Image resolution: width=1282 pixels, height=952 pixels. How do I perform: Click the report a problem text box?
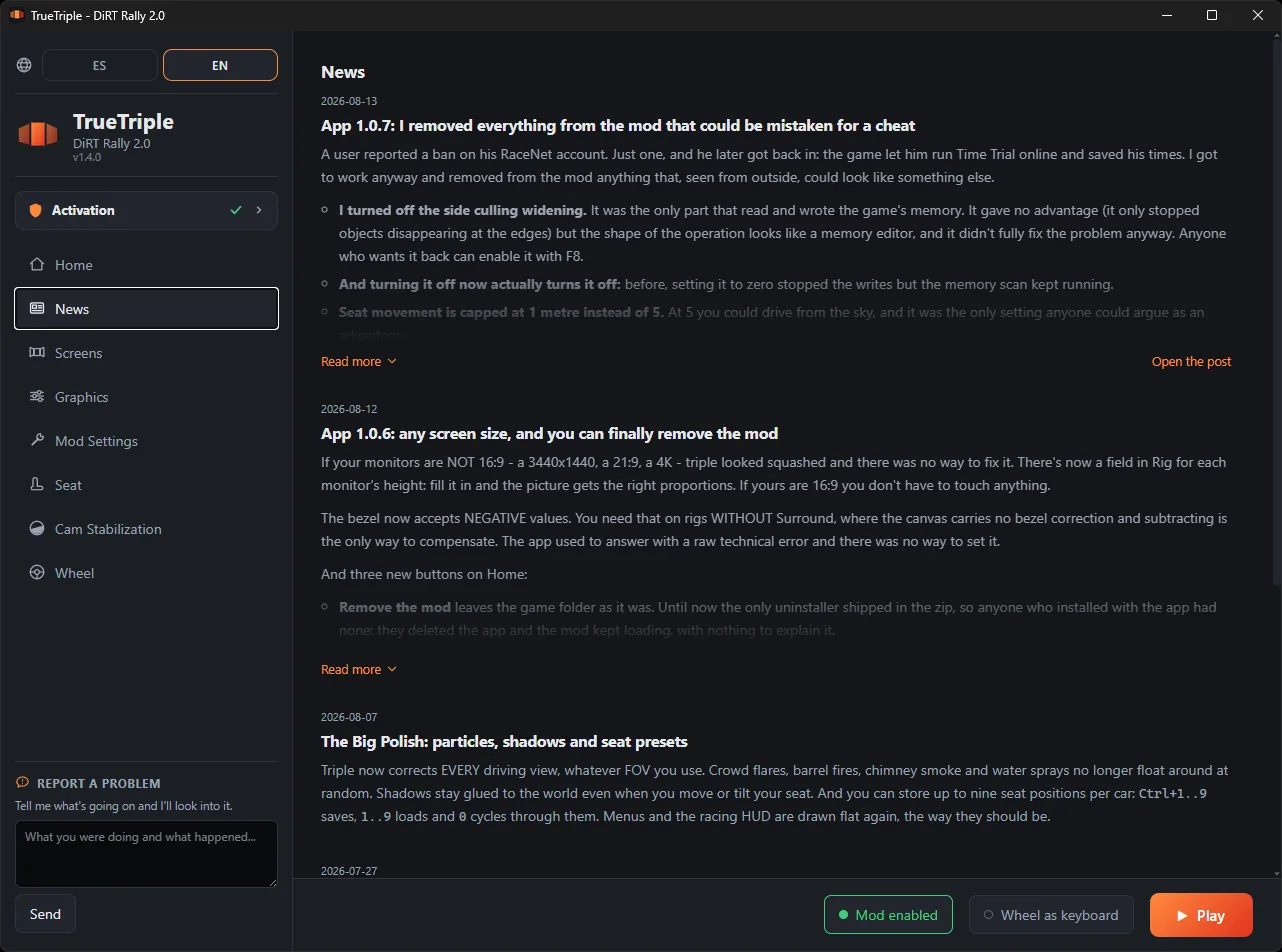coord(146,854)
